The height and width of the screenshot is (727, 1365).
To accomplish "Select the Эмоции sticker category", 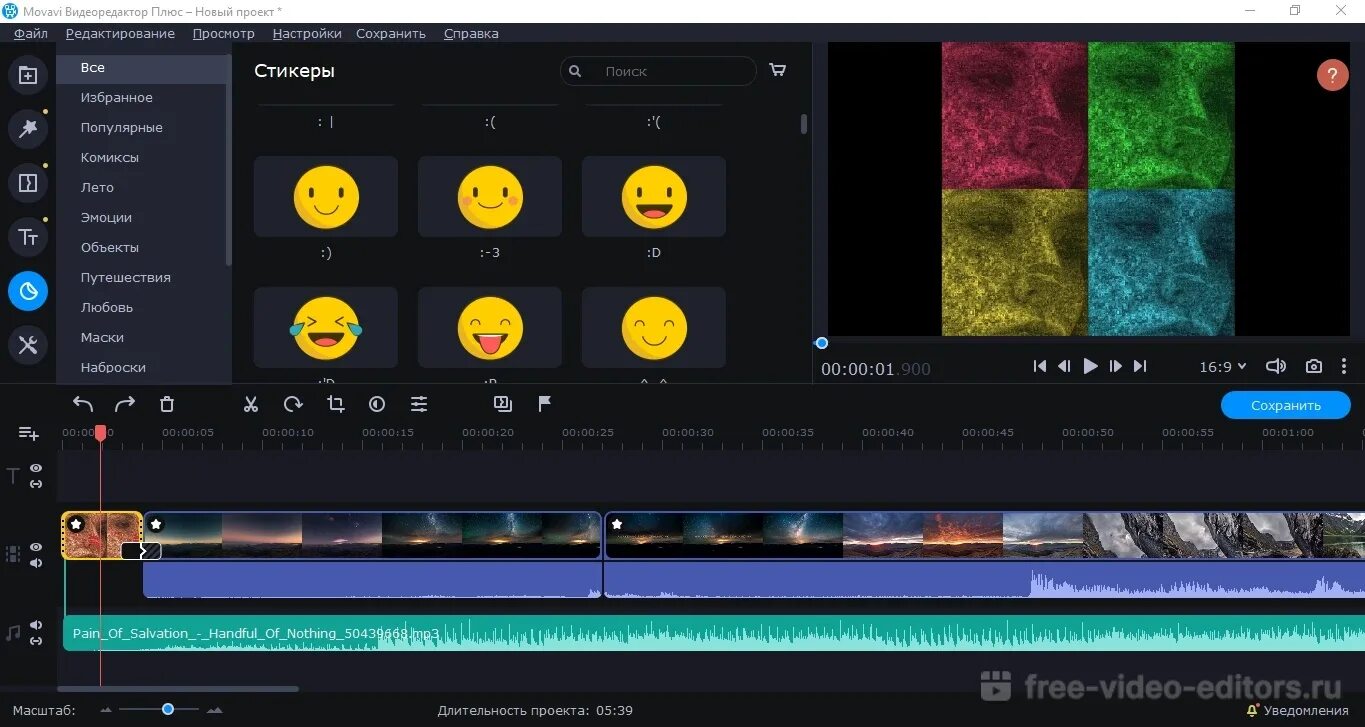I will pos(106,217).
